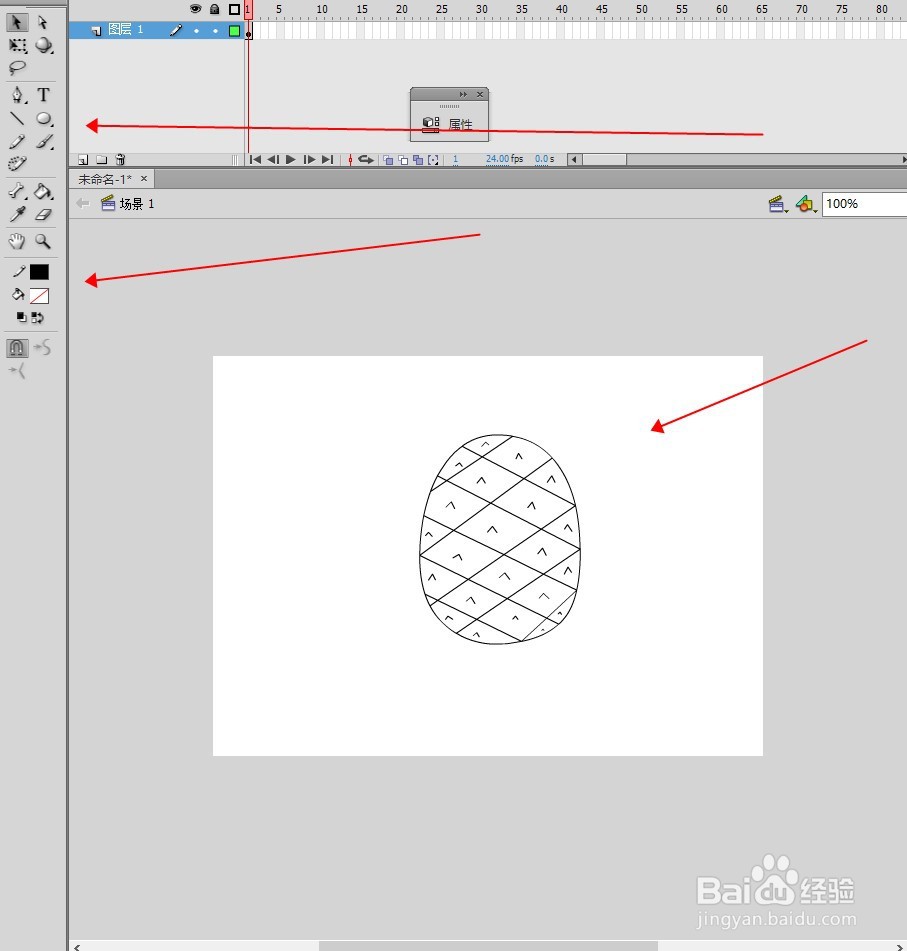Hide 图层 1 using the eye column

point(196,31)
